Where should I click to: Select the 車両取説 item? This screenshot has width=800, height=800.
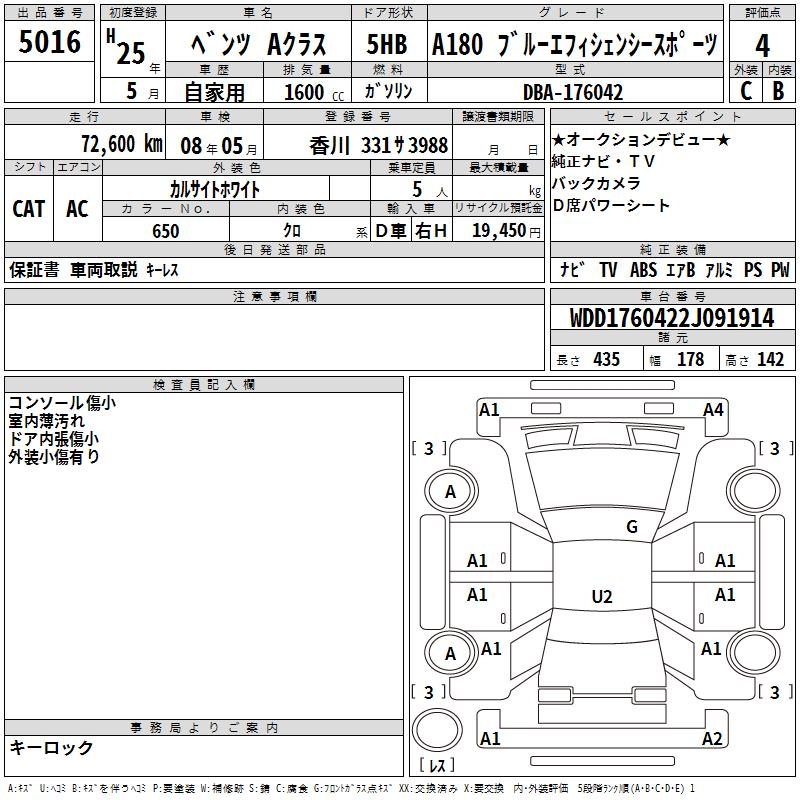click(x=104, y=269)
